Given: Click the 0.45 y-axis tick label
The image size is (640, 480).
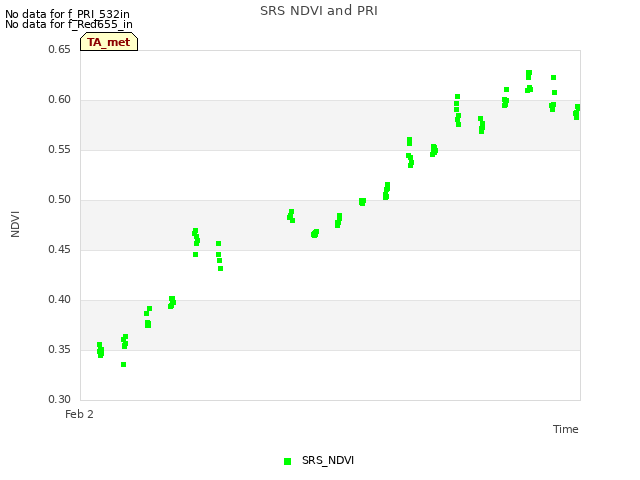Looking at the screenshot, I should pyautogui.click(x=60, y=249).
